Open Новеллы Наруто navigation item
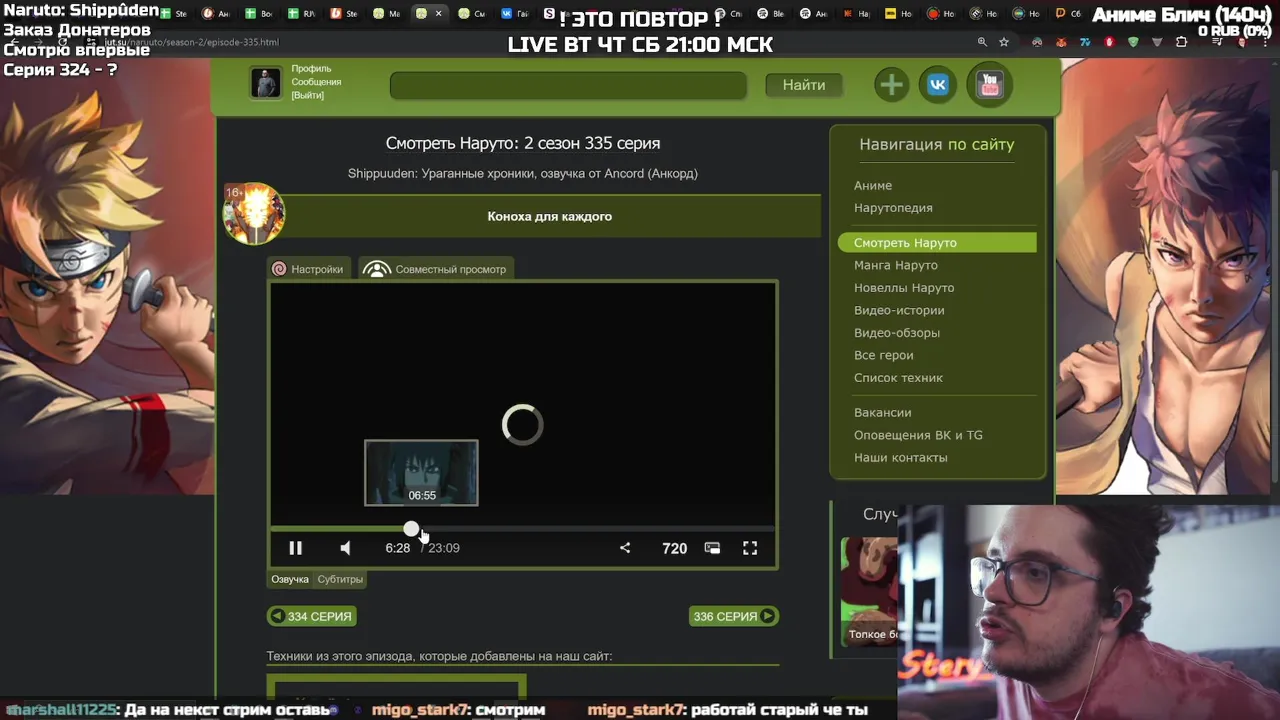1280x720 pixels. coord(904,288)
